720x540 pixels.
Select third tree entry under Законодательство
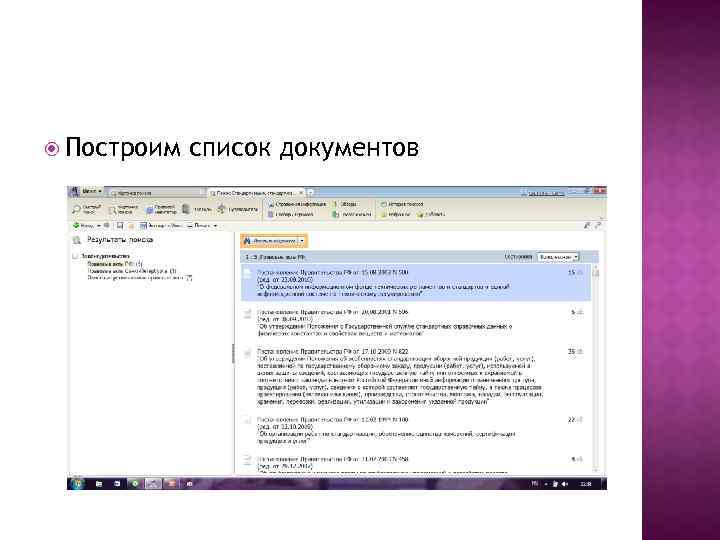(140, 278)
